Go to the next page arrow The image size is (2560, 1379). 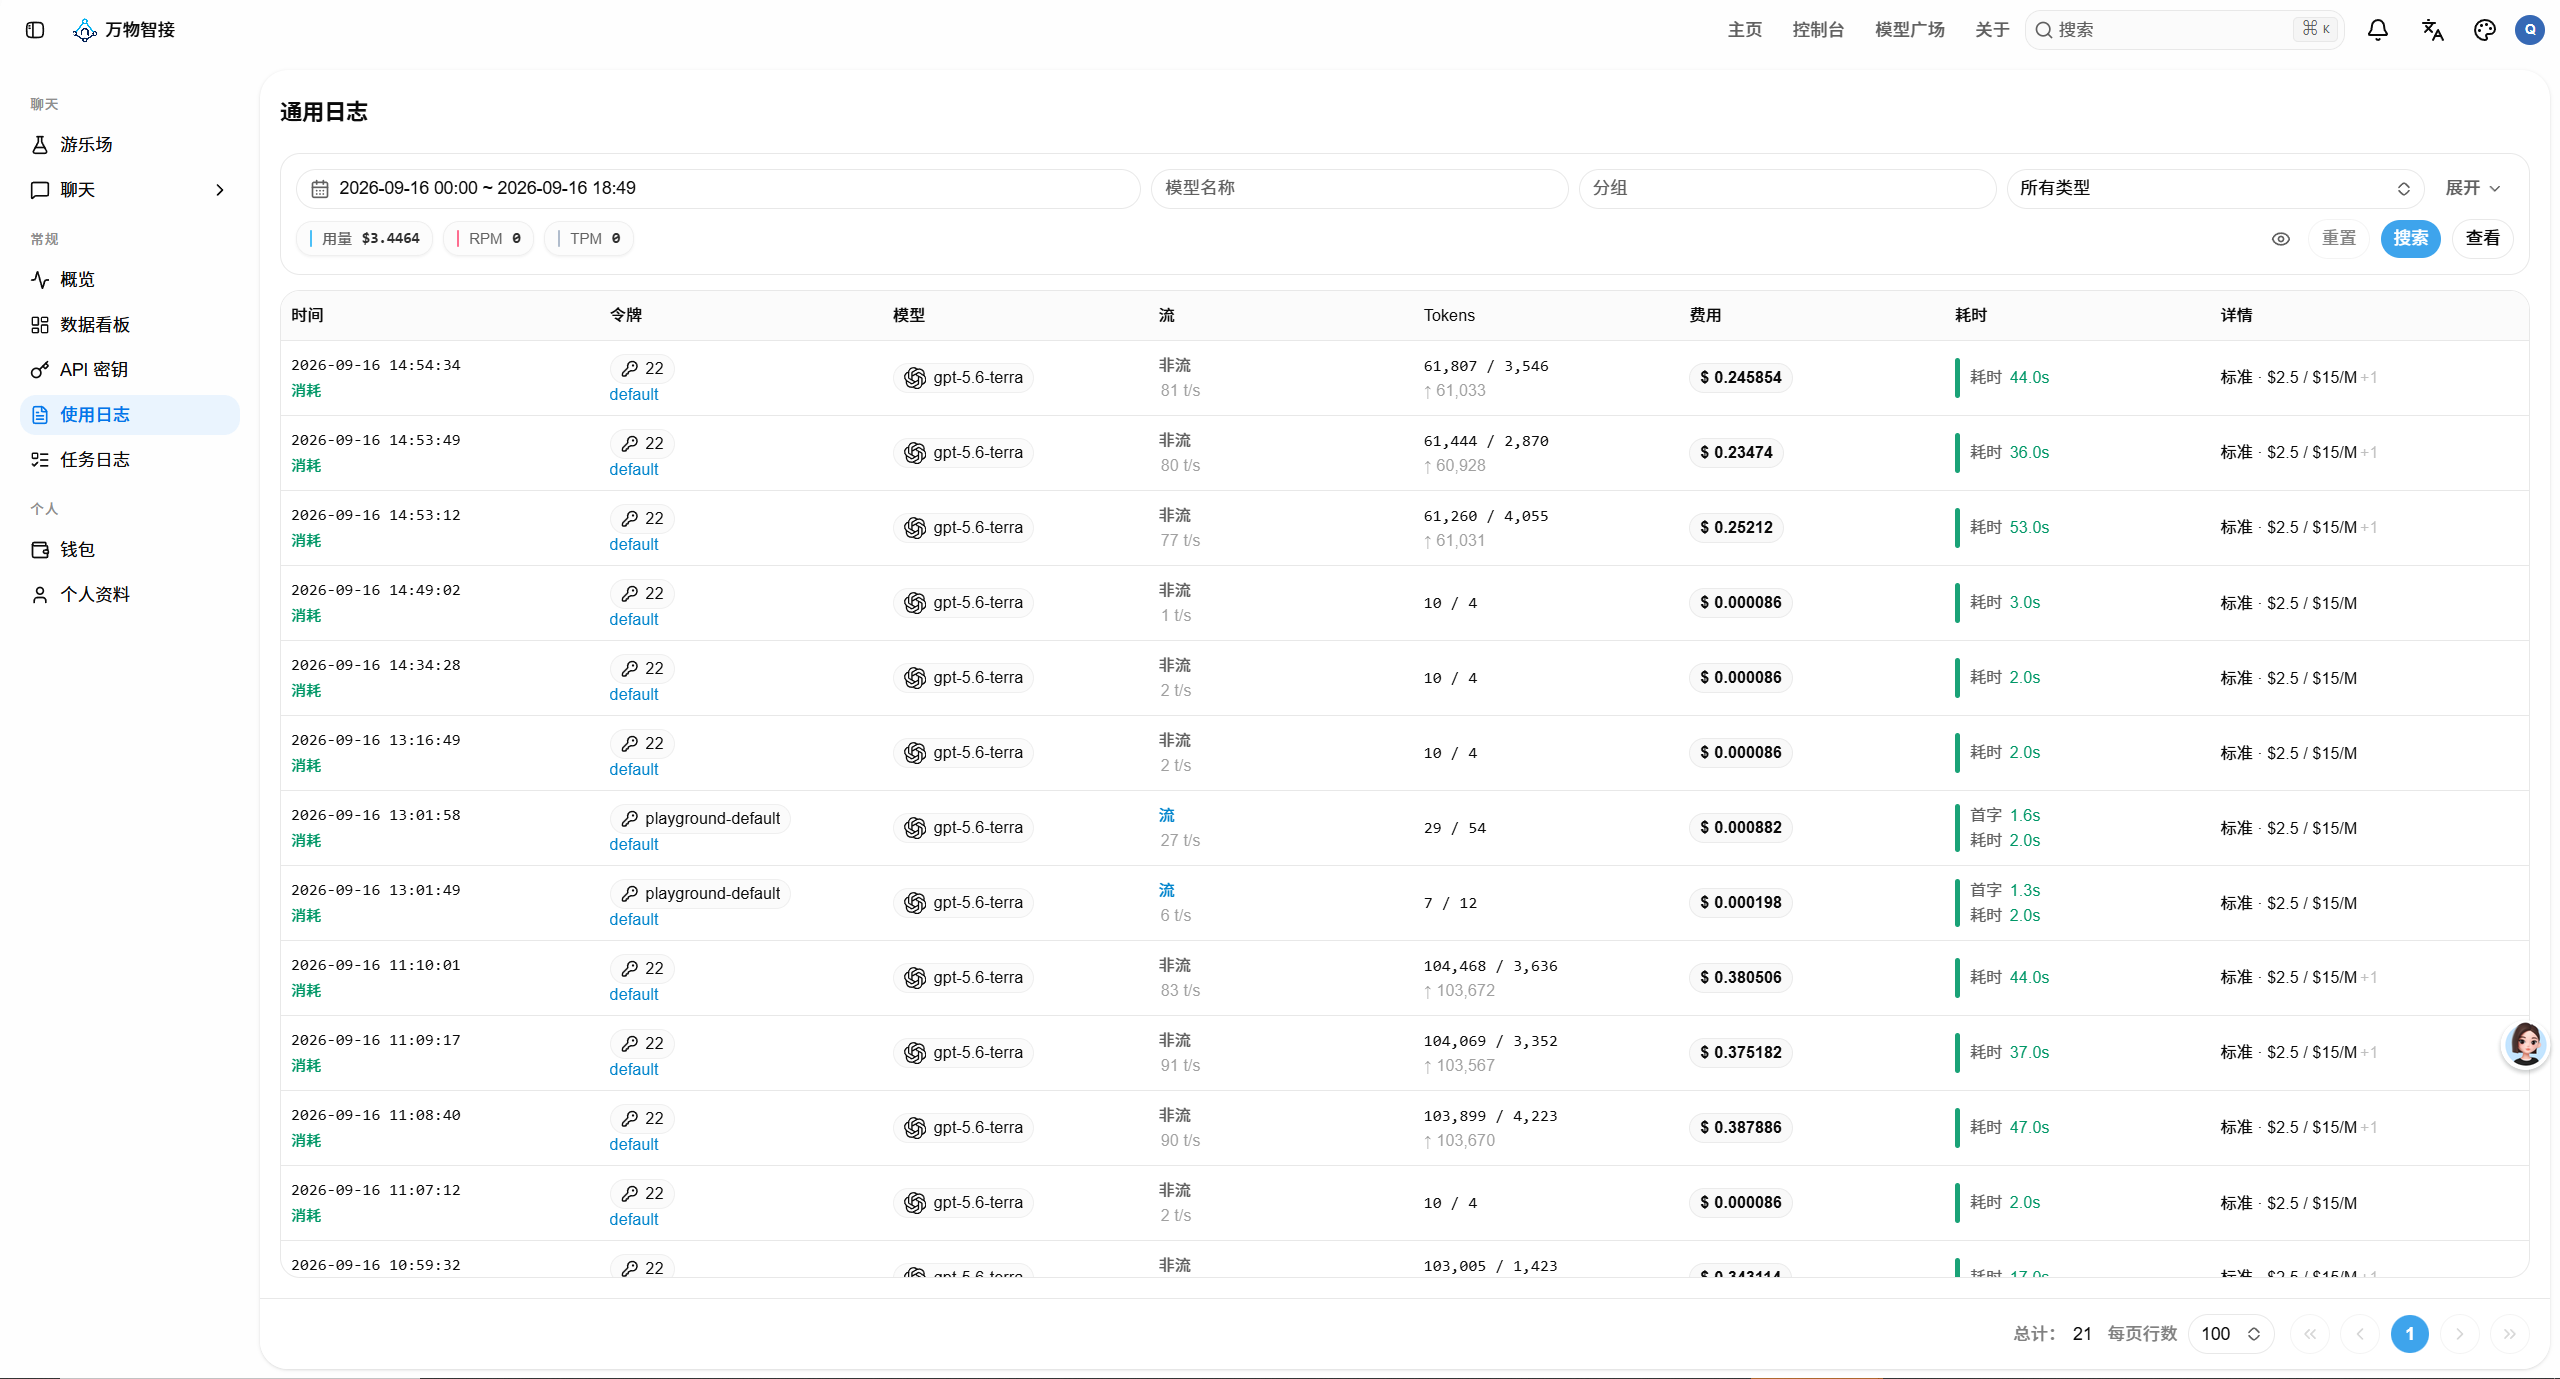pos(2460,1334)
